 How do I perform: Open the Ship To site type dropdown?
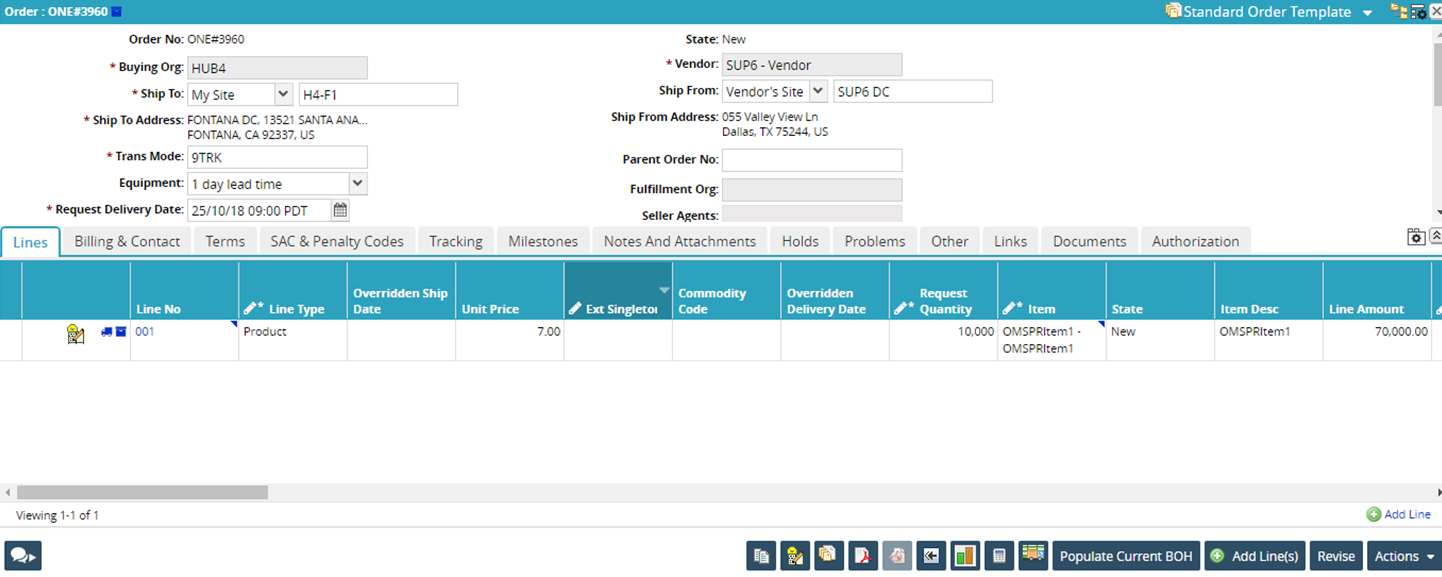coord(282,95)
